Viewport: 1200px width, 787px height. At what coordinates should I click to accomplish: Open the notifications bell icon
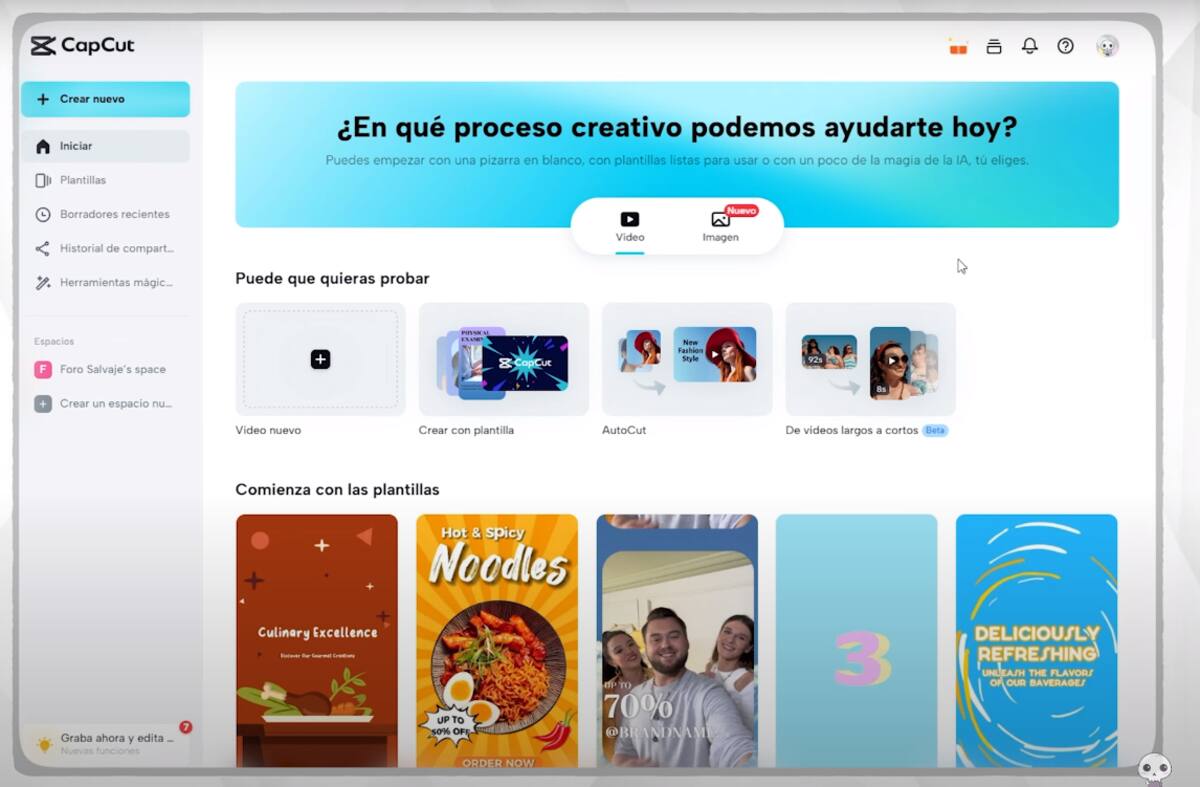(1029, 46)
